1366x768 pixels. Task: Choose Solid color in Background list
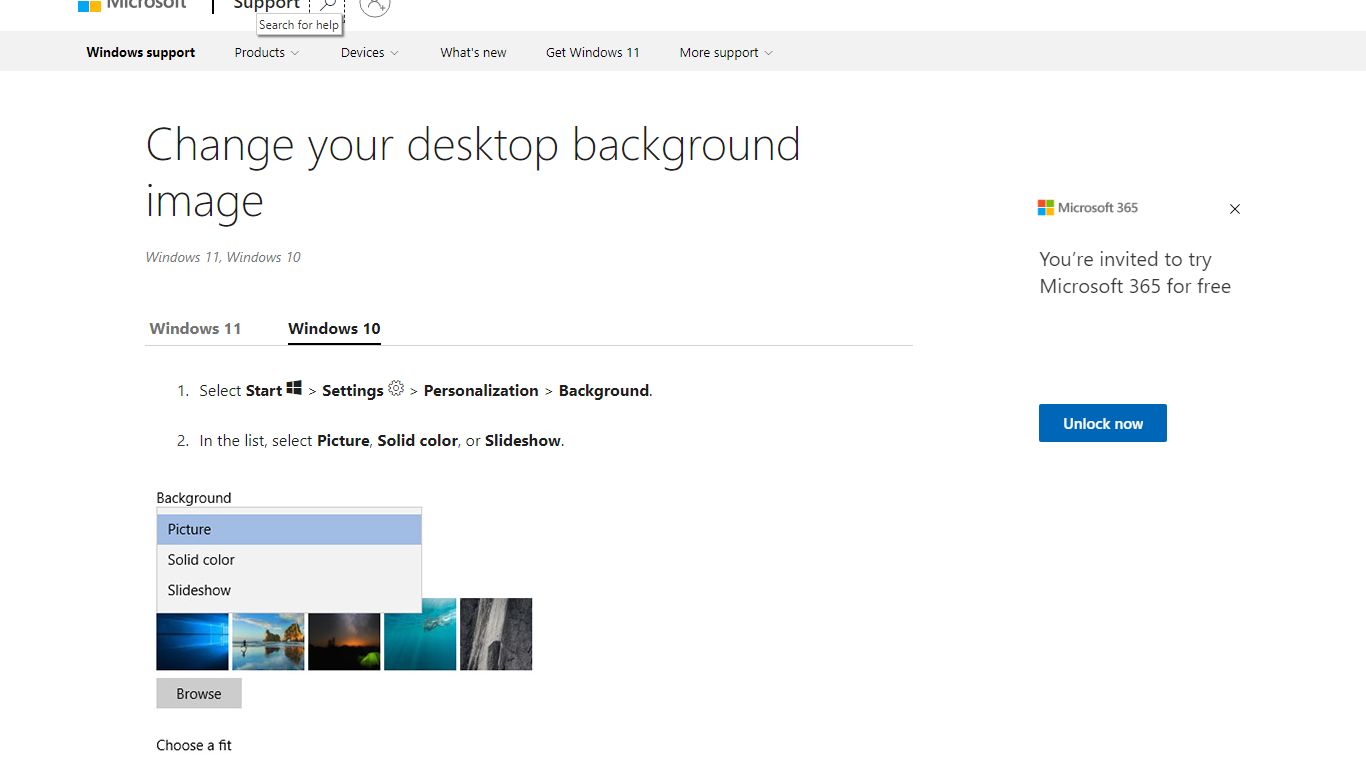(289, 560)
